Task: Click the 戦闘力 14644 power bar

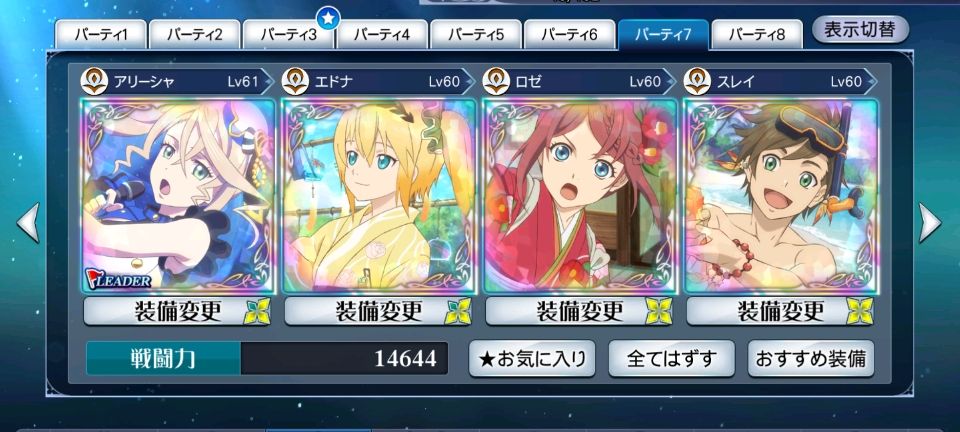Action: 267,359
